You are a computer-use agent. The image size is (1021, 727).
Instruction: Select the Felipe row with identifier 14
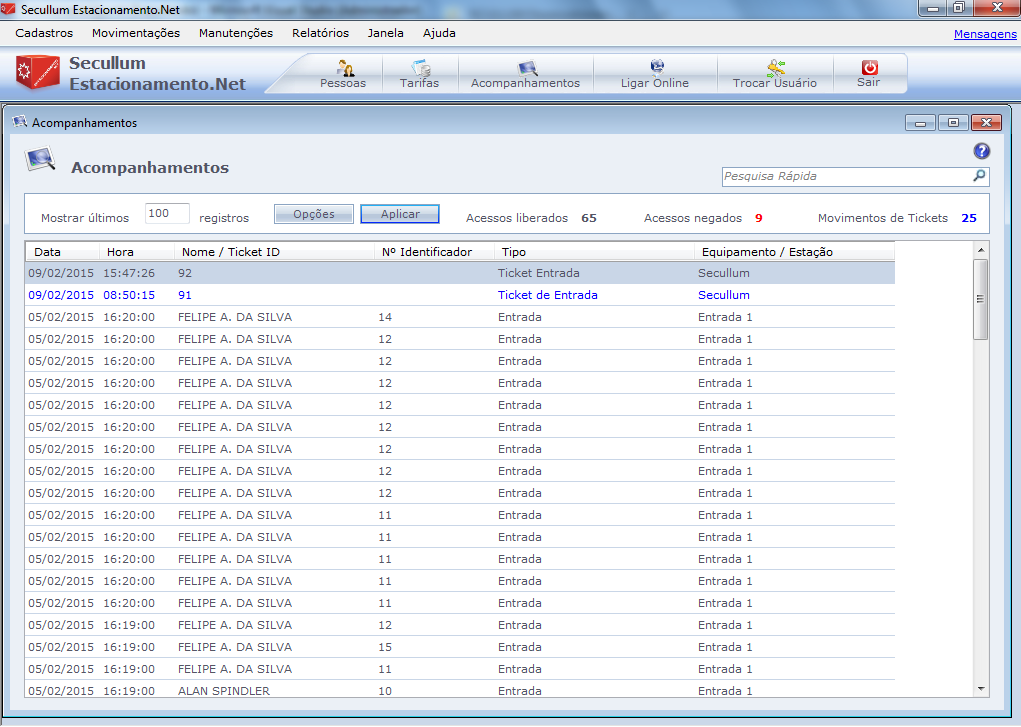[x=460, y=317]
